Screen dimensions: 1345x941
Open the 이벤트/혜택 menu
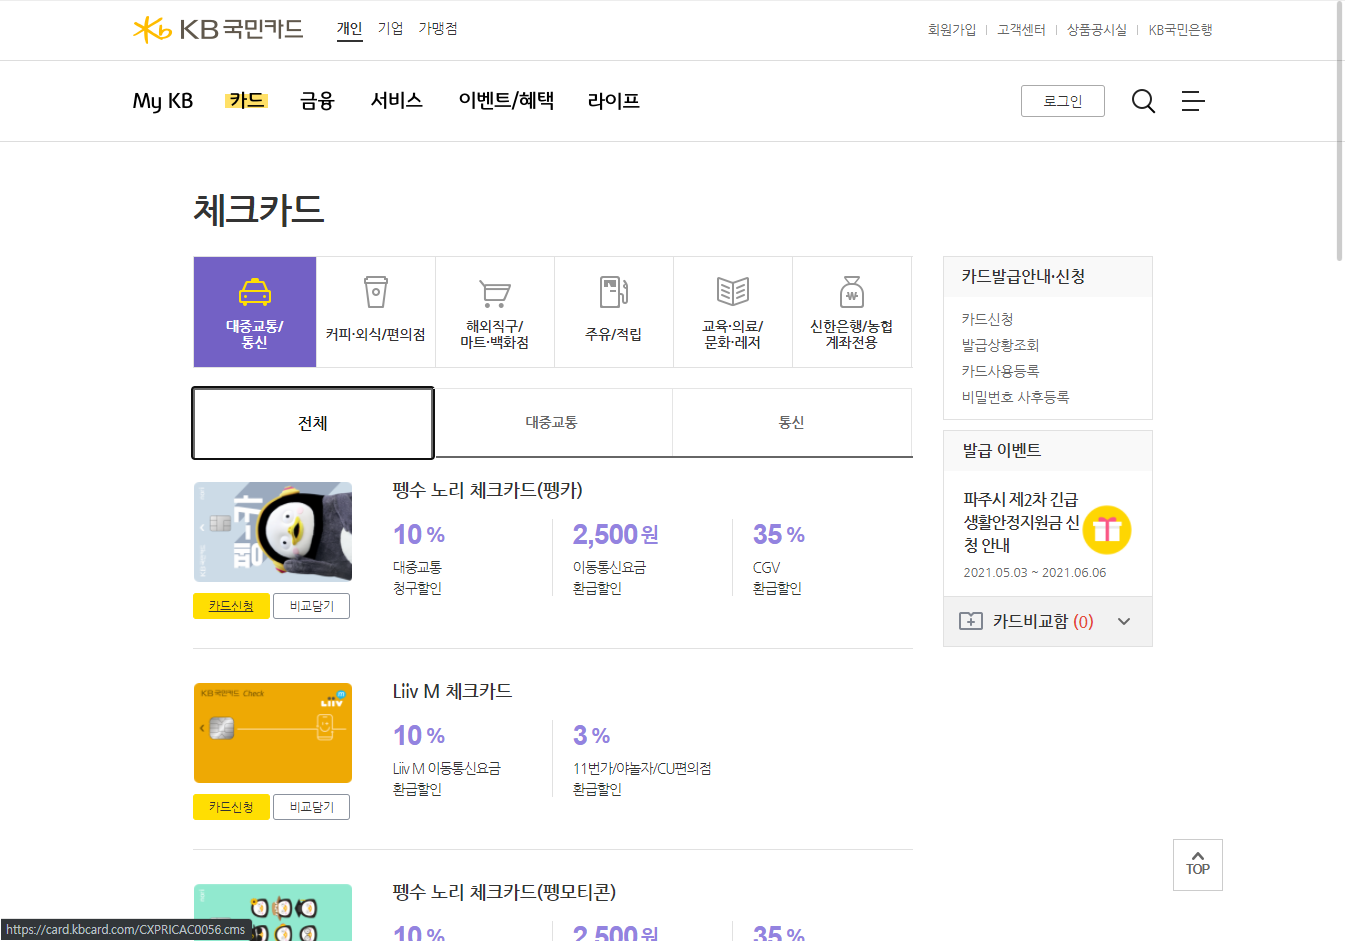(x=506, y=101)
